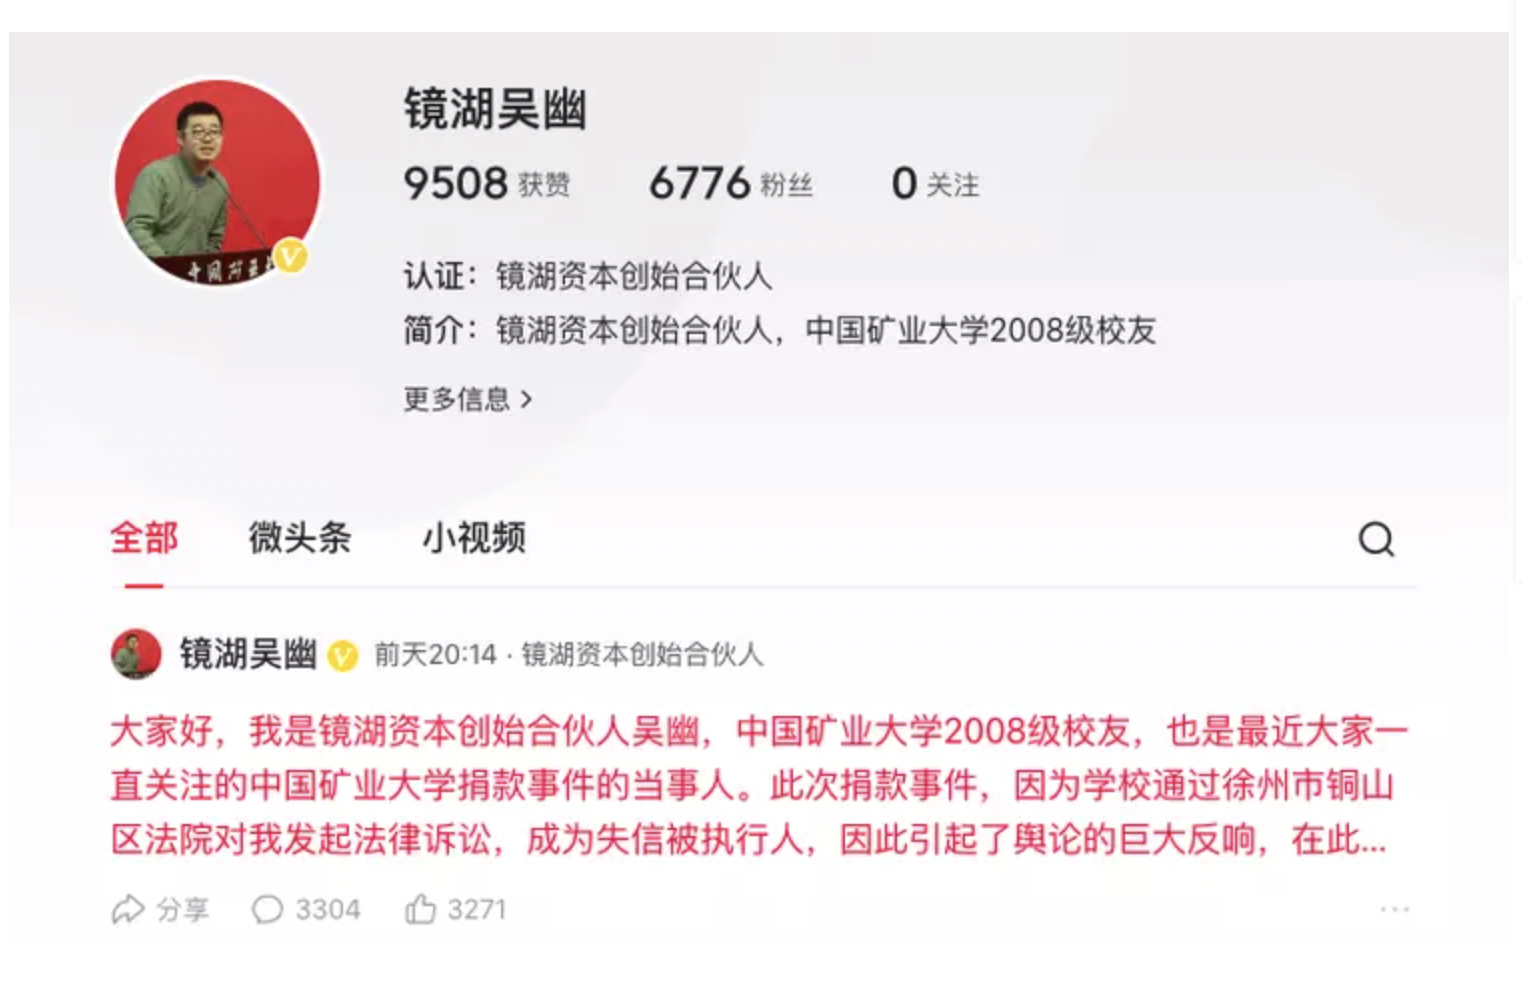1522x990 pixels.
Task: Open the 0 关注 following list
Action: coord(935,184)
